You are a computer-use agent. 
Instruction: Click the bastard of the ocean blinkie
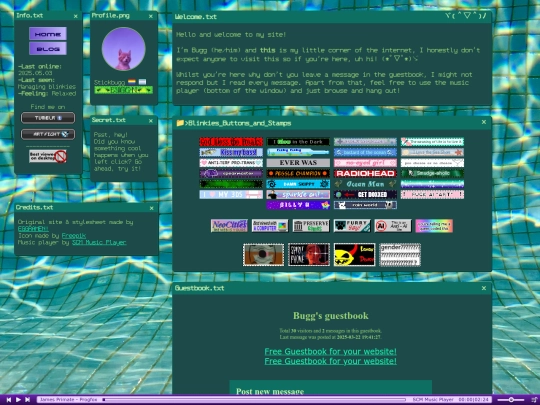tap(365, 152)
